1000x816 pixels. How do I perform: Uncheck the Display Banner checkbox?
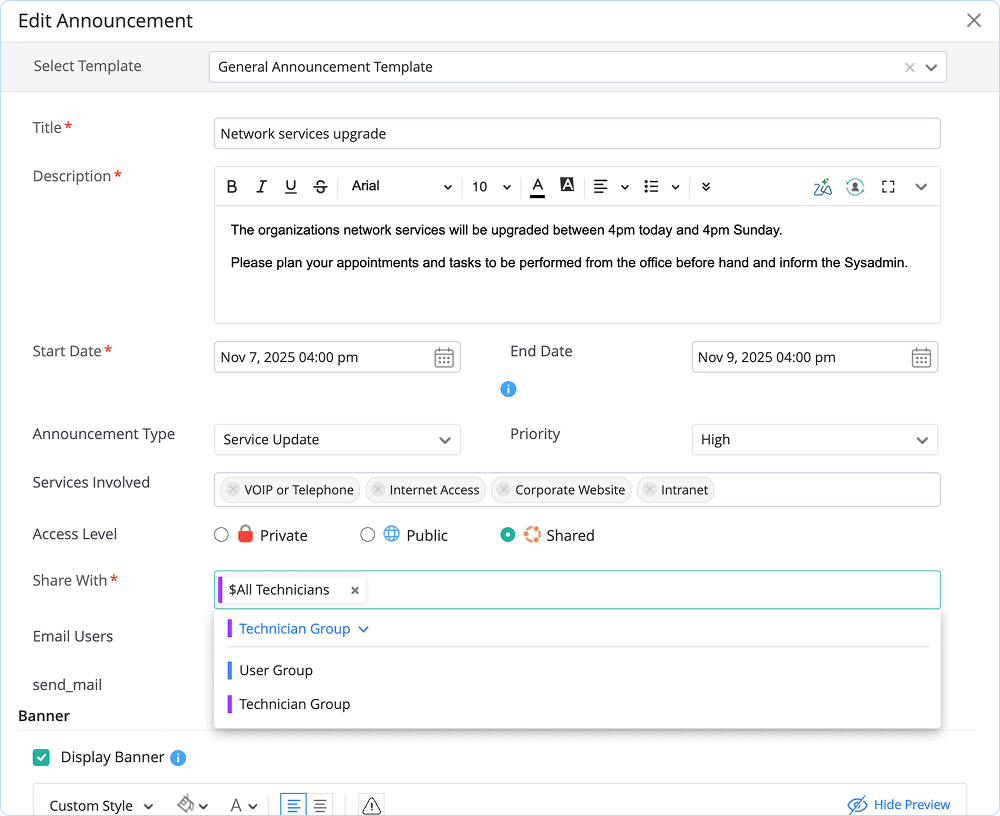(42, 757)
